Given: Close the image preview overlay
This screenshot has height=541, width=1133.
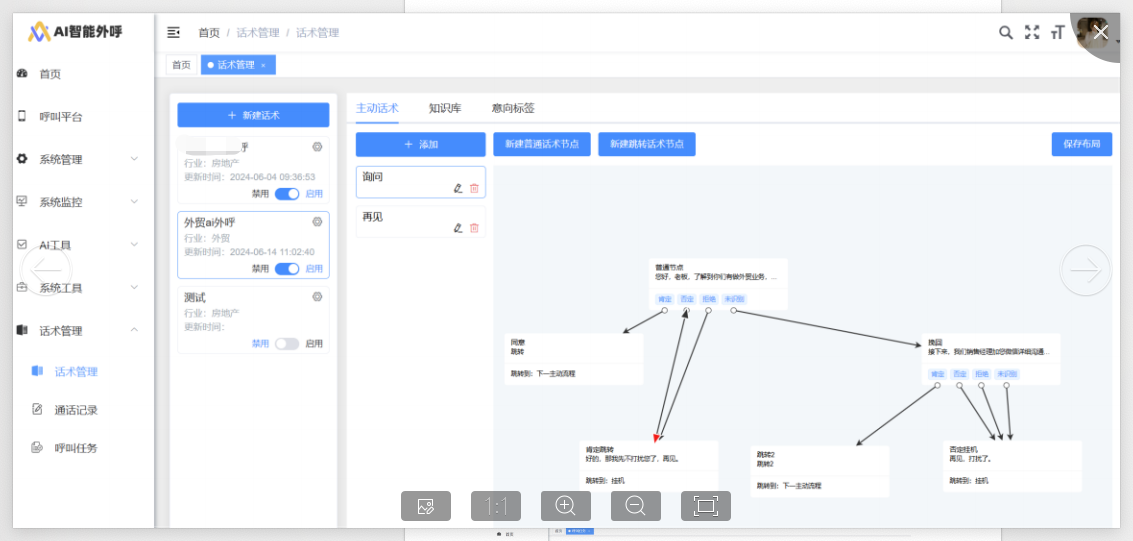Looking at the screenshot, I should [x=1101, y=32].
